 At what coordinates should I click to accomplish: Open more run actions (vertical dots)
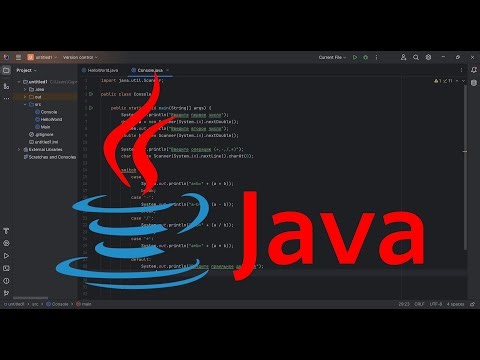tap(376, 57)
